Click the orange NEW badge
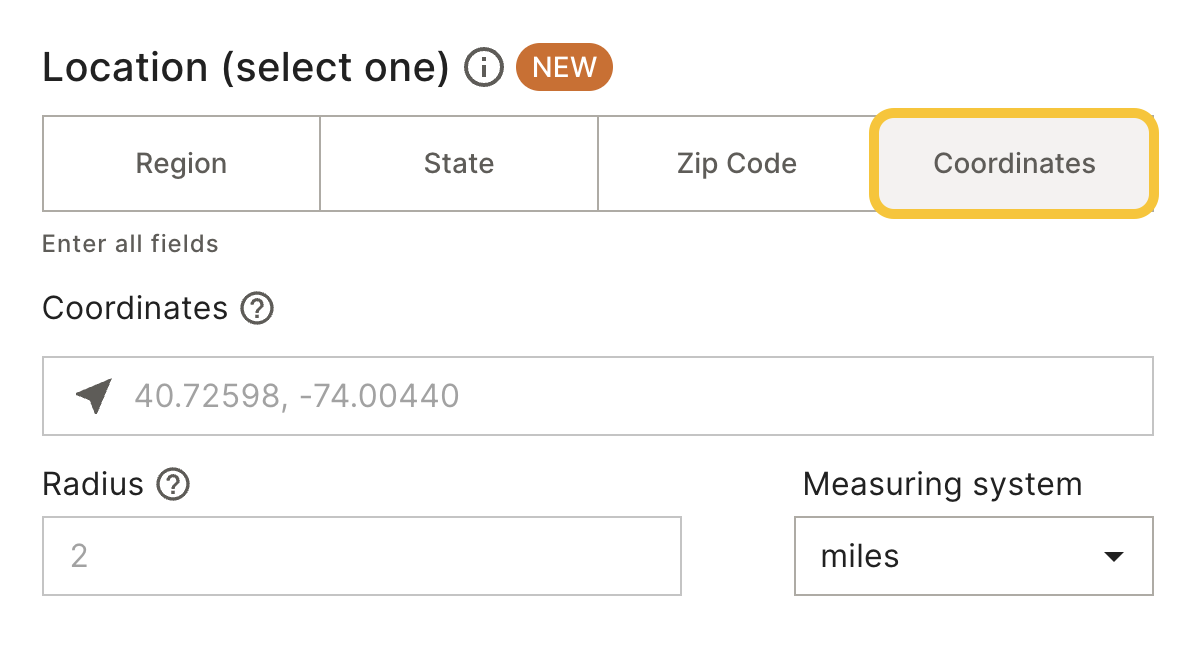 [x=565, y=67]
